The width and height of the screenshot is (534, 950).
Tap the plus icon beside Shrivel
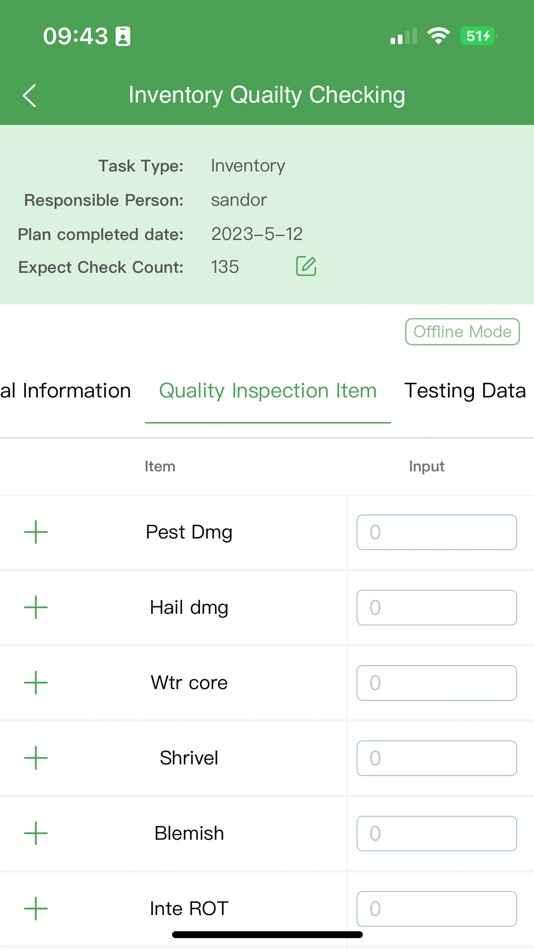pyautogui.click(x=36, y=758)
